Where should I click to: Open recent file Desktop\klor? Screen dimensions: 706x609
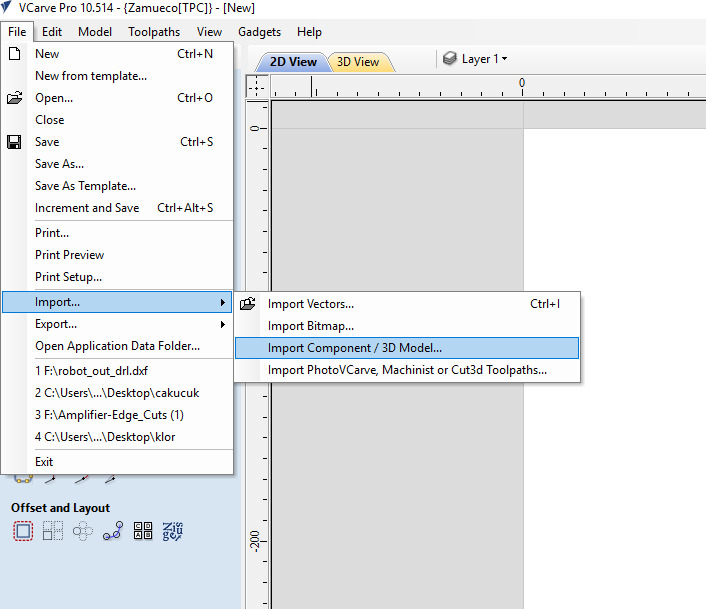[x=117, y=437]
